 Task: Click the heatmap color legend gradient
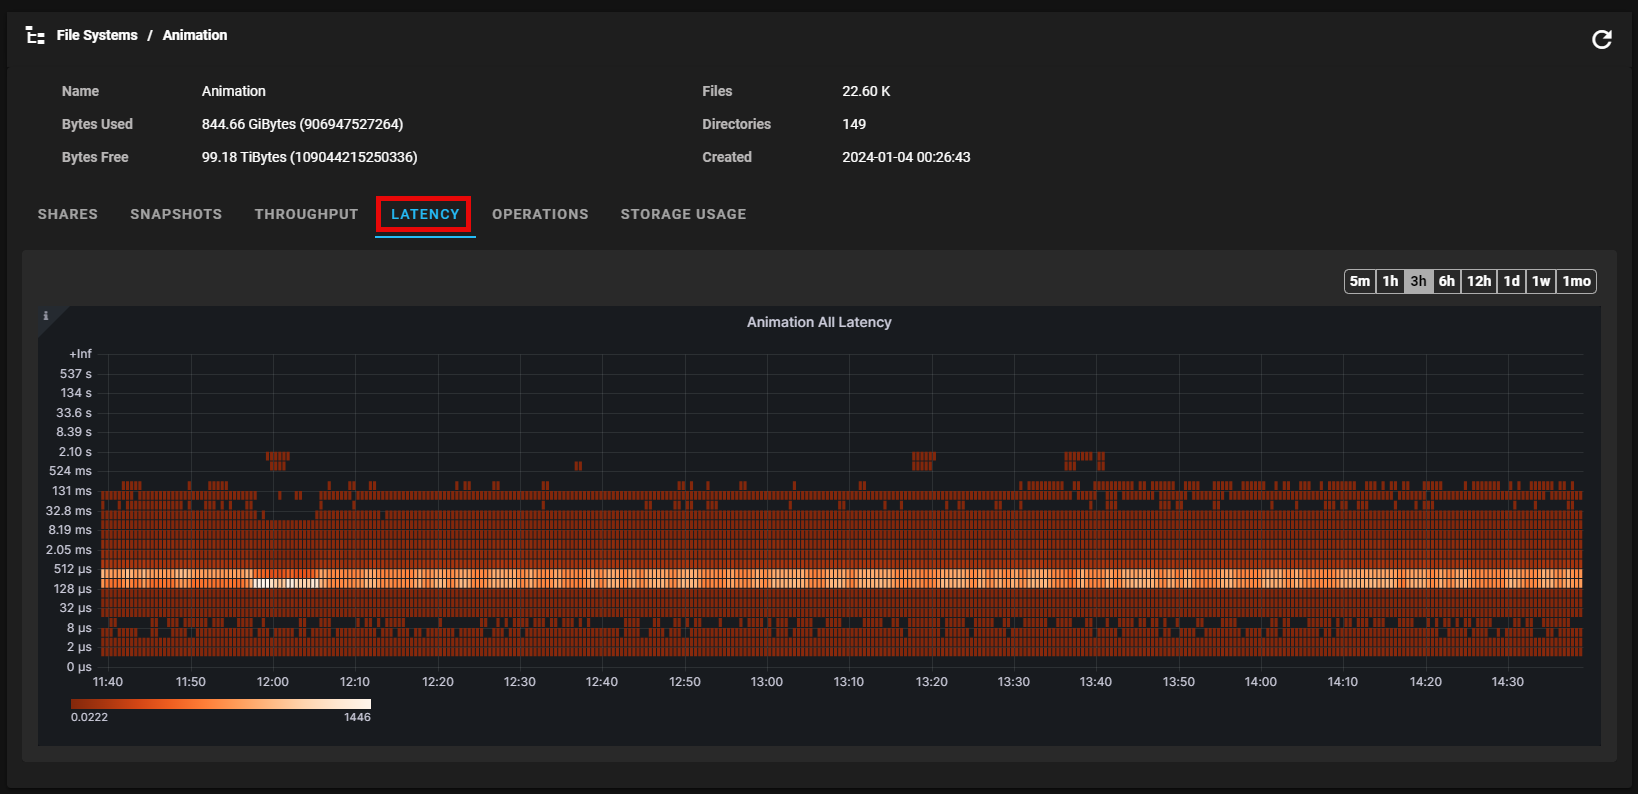(221, 704)
